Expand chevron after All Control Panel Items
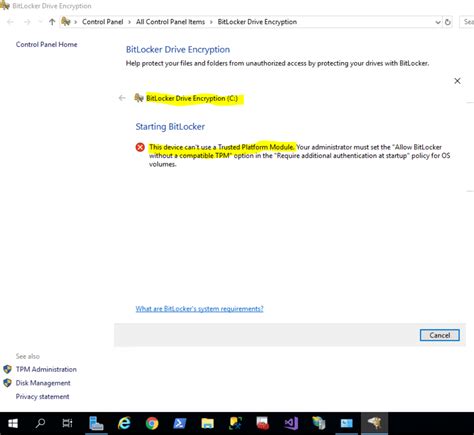The image size is (474, 435). tap(211, 22)
